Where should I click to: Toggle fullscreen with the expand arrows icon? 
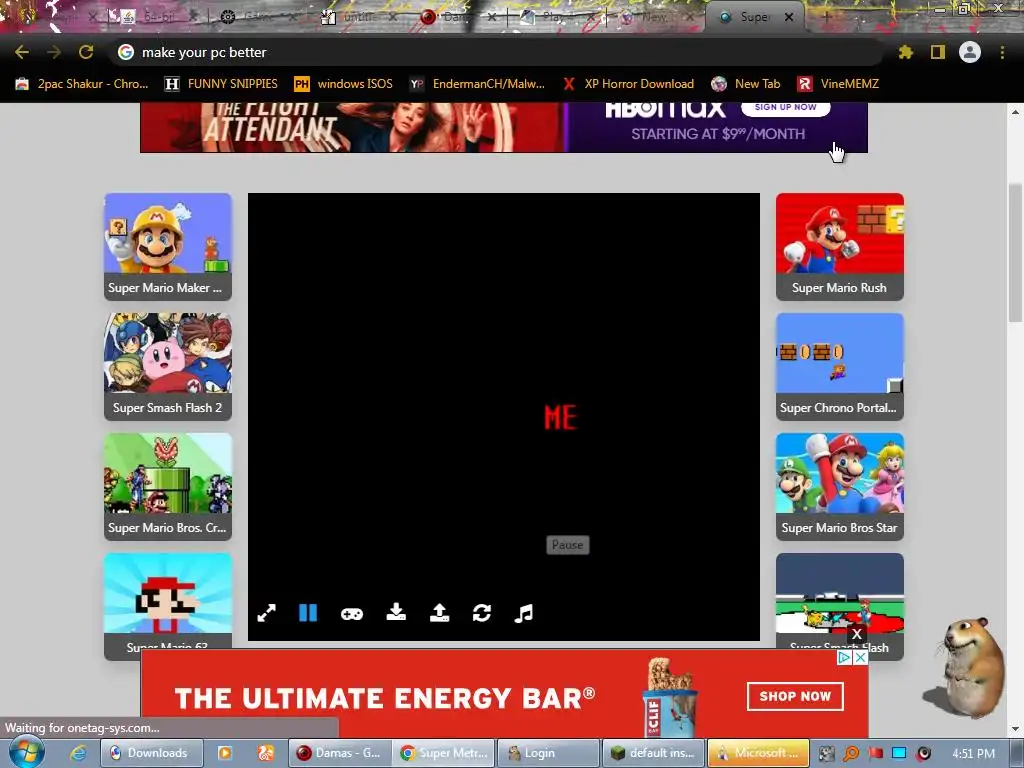pyautogui.click(x=266, y=613)
